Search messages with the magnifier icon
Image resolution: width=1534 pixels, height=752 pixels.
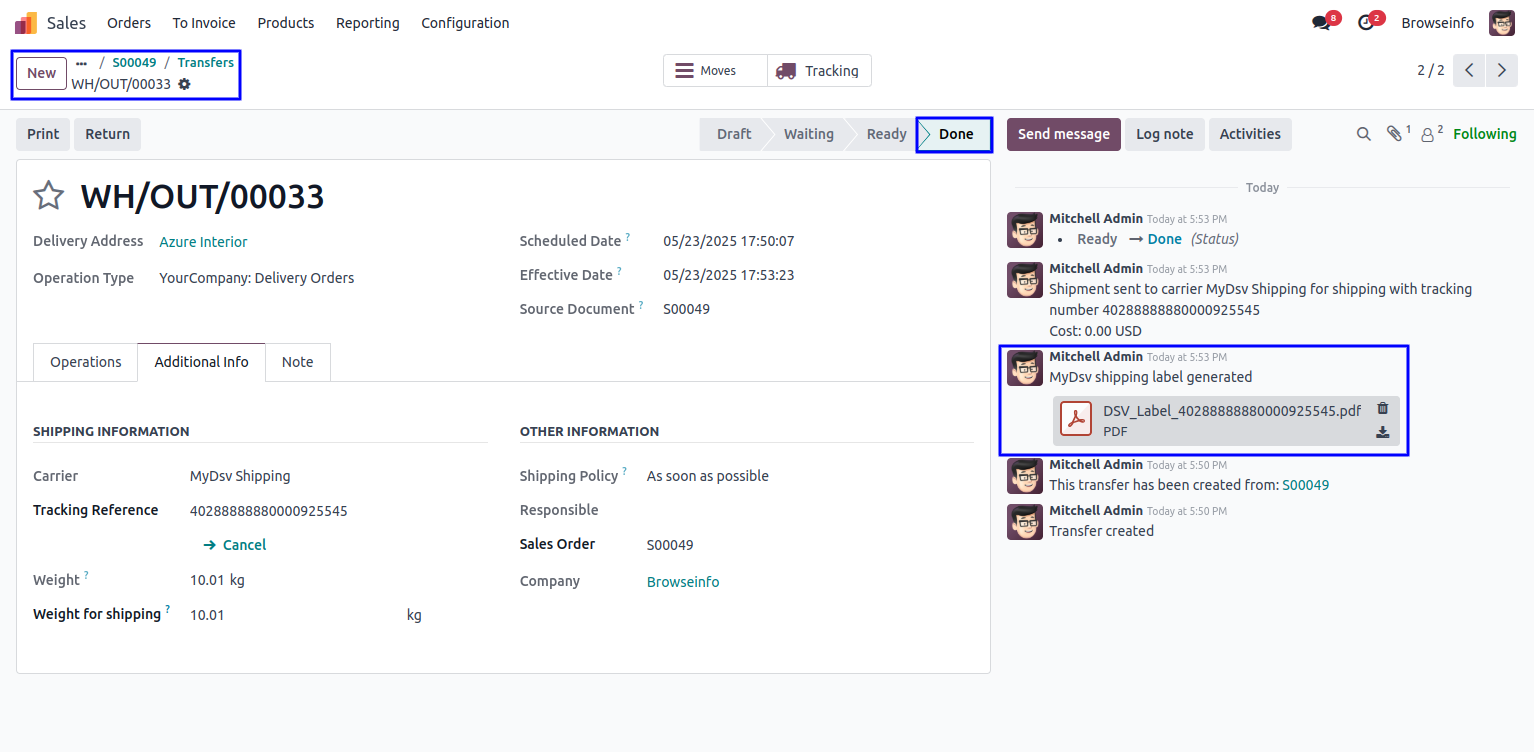pyautogui.click(x=1363, y=134)
